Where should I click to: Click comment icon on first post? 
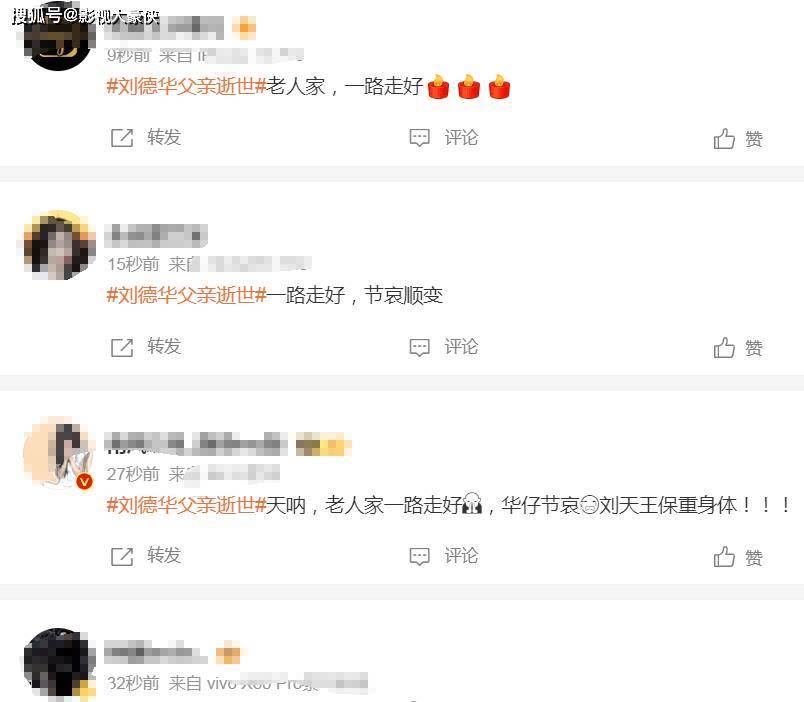click(x=419, y=138)
